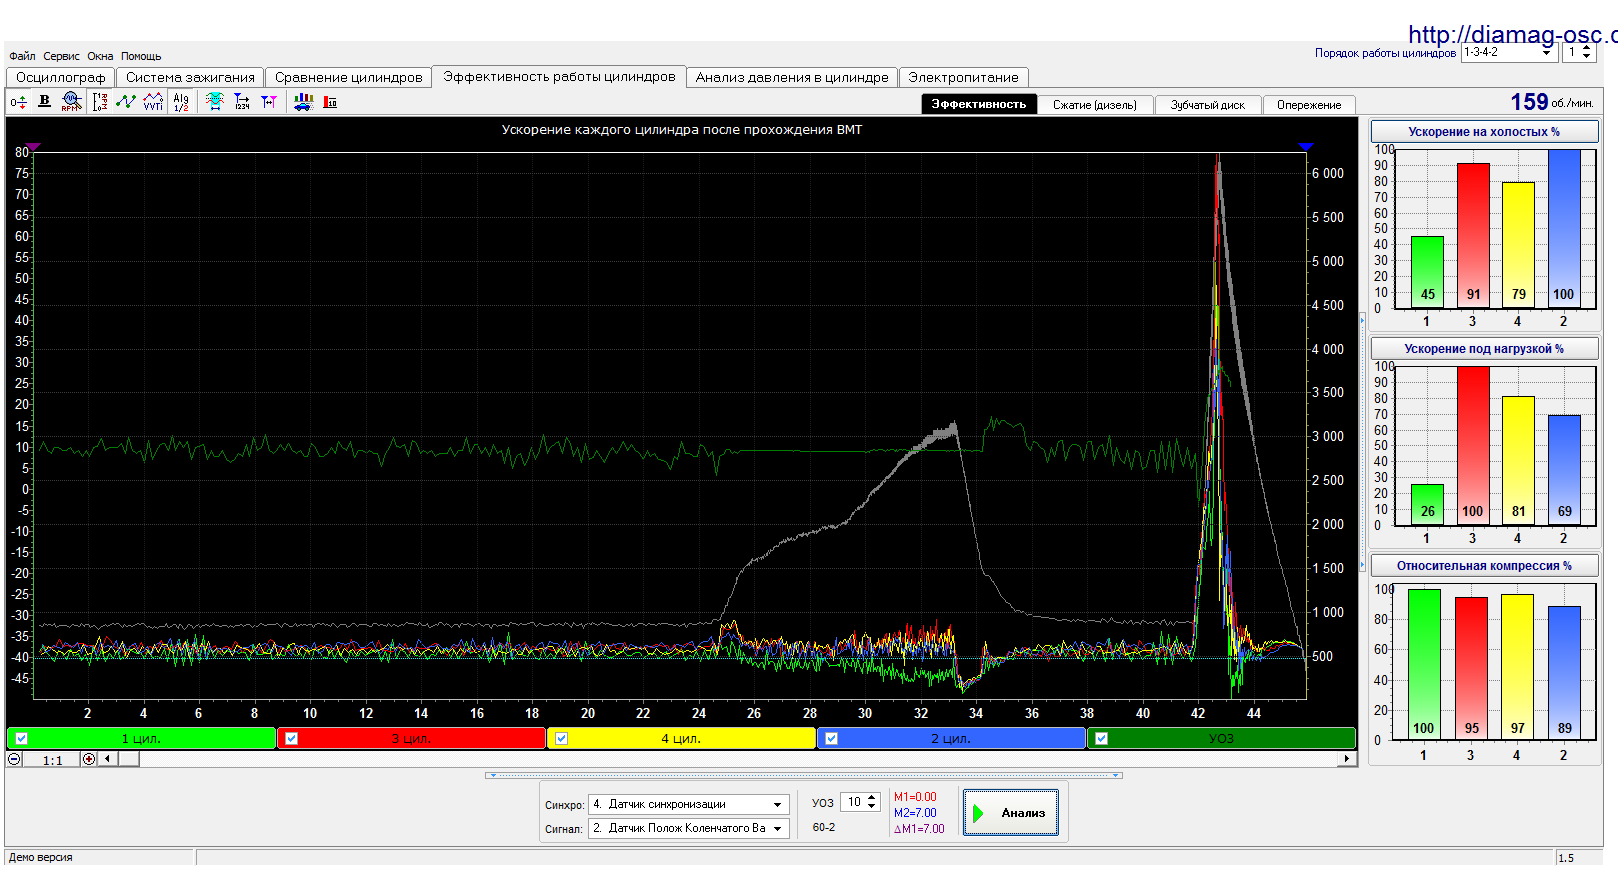Screen dimensions: 1618x870
Task: Click the zero level shift up/down icon
Action: [18, 102]
